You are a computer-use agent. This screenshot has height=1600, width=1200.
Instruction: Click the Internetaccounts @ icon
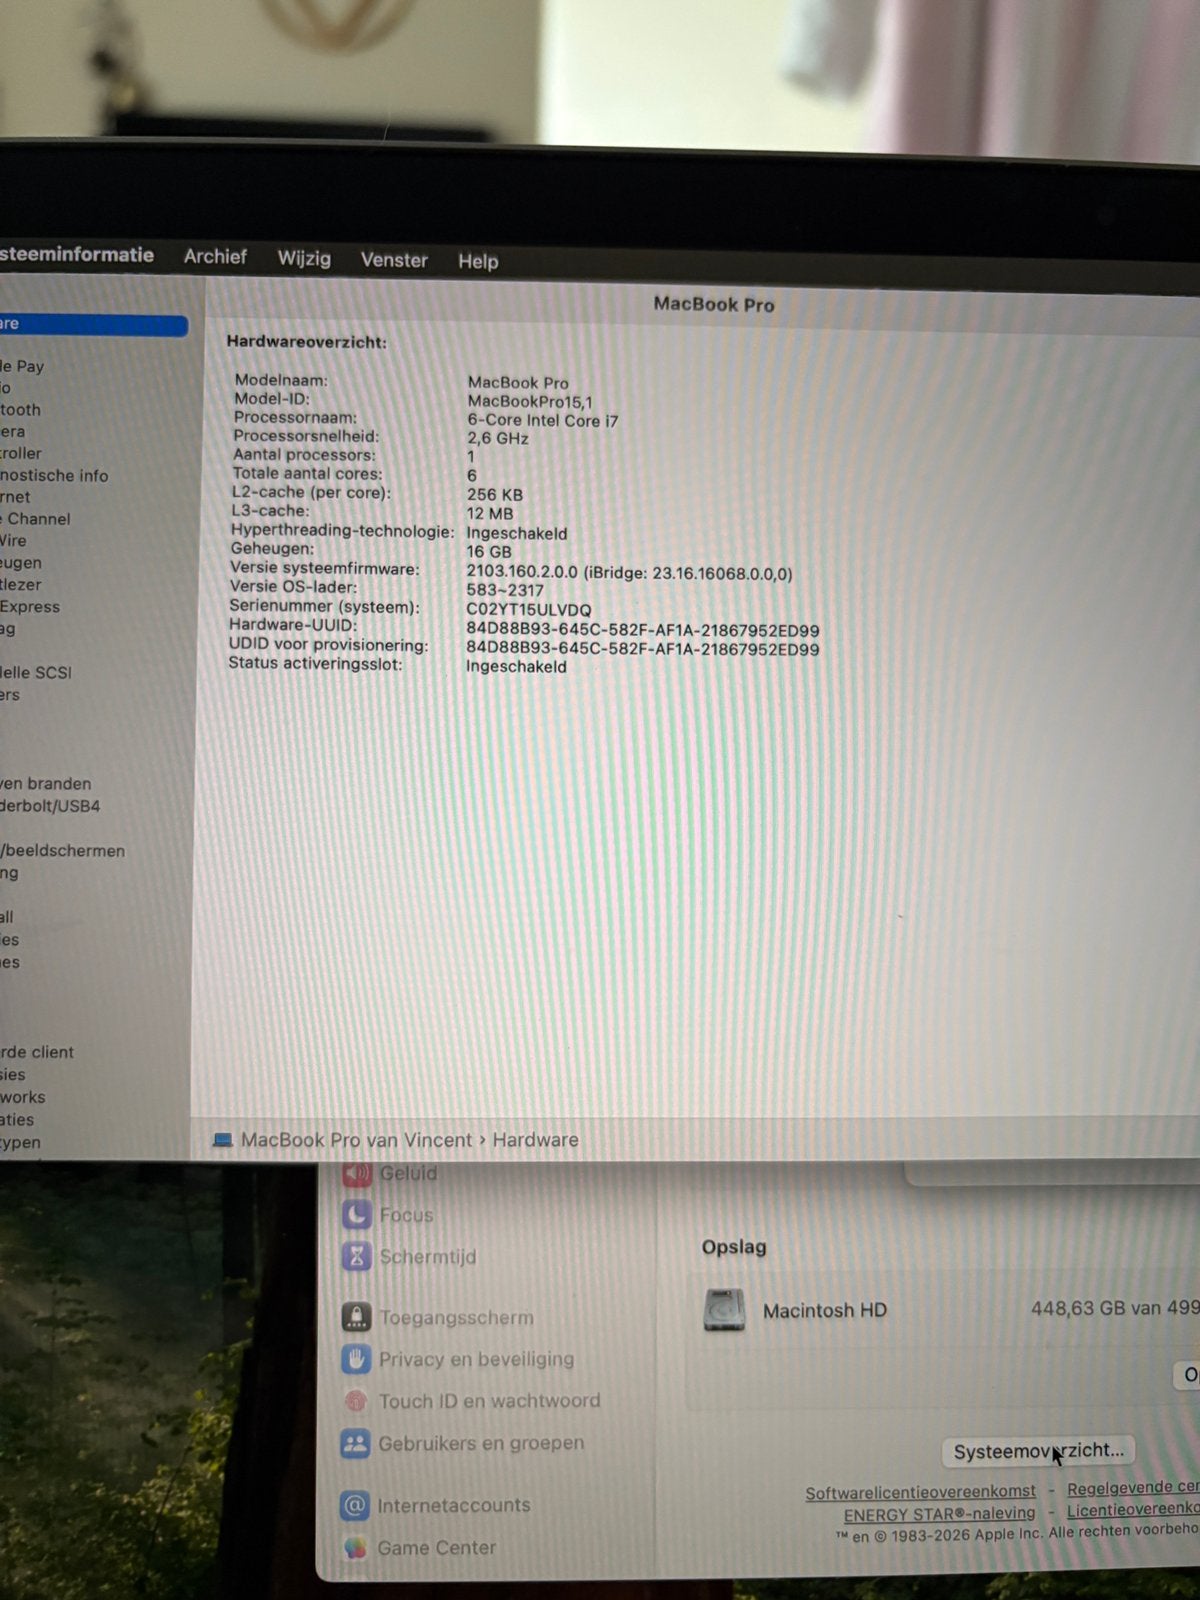[355, 1505]
